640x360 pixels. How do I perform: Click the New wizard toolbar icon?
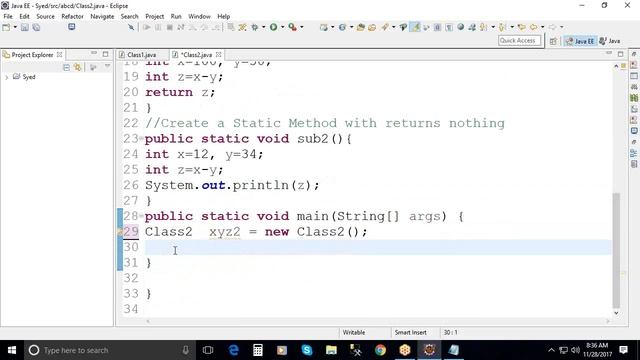[6, 27]
